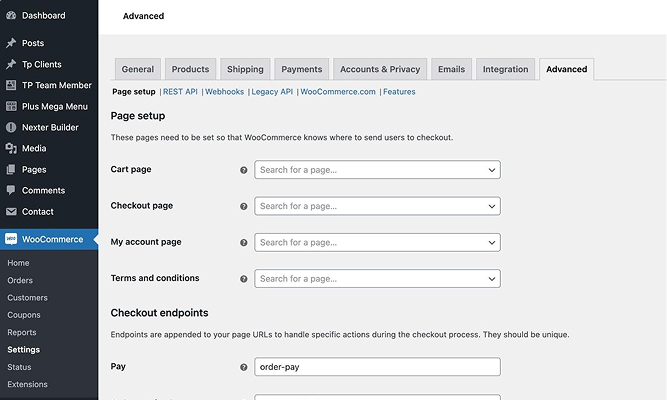Click the Plus Mega Menu icon
Screen dimensions: 667x400
pos(11,106)
